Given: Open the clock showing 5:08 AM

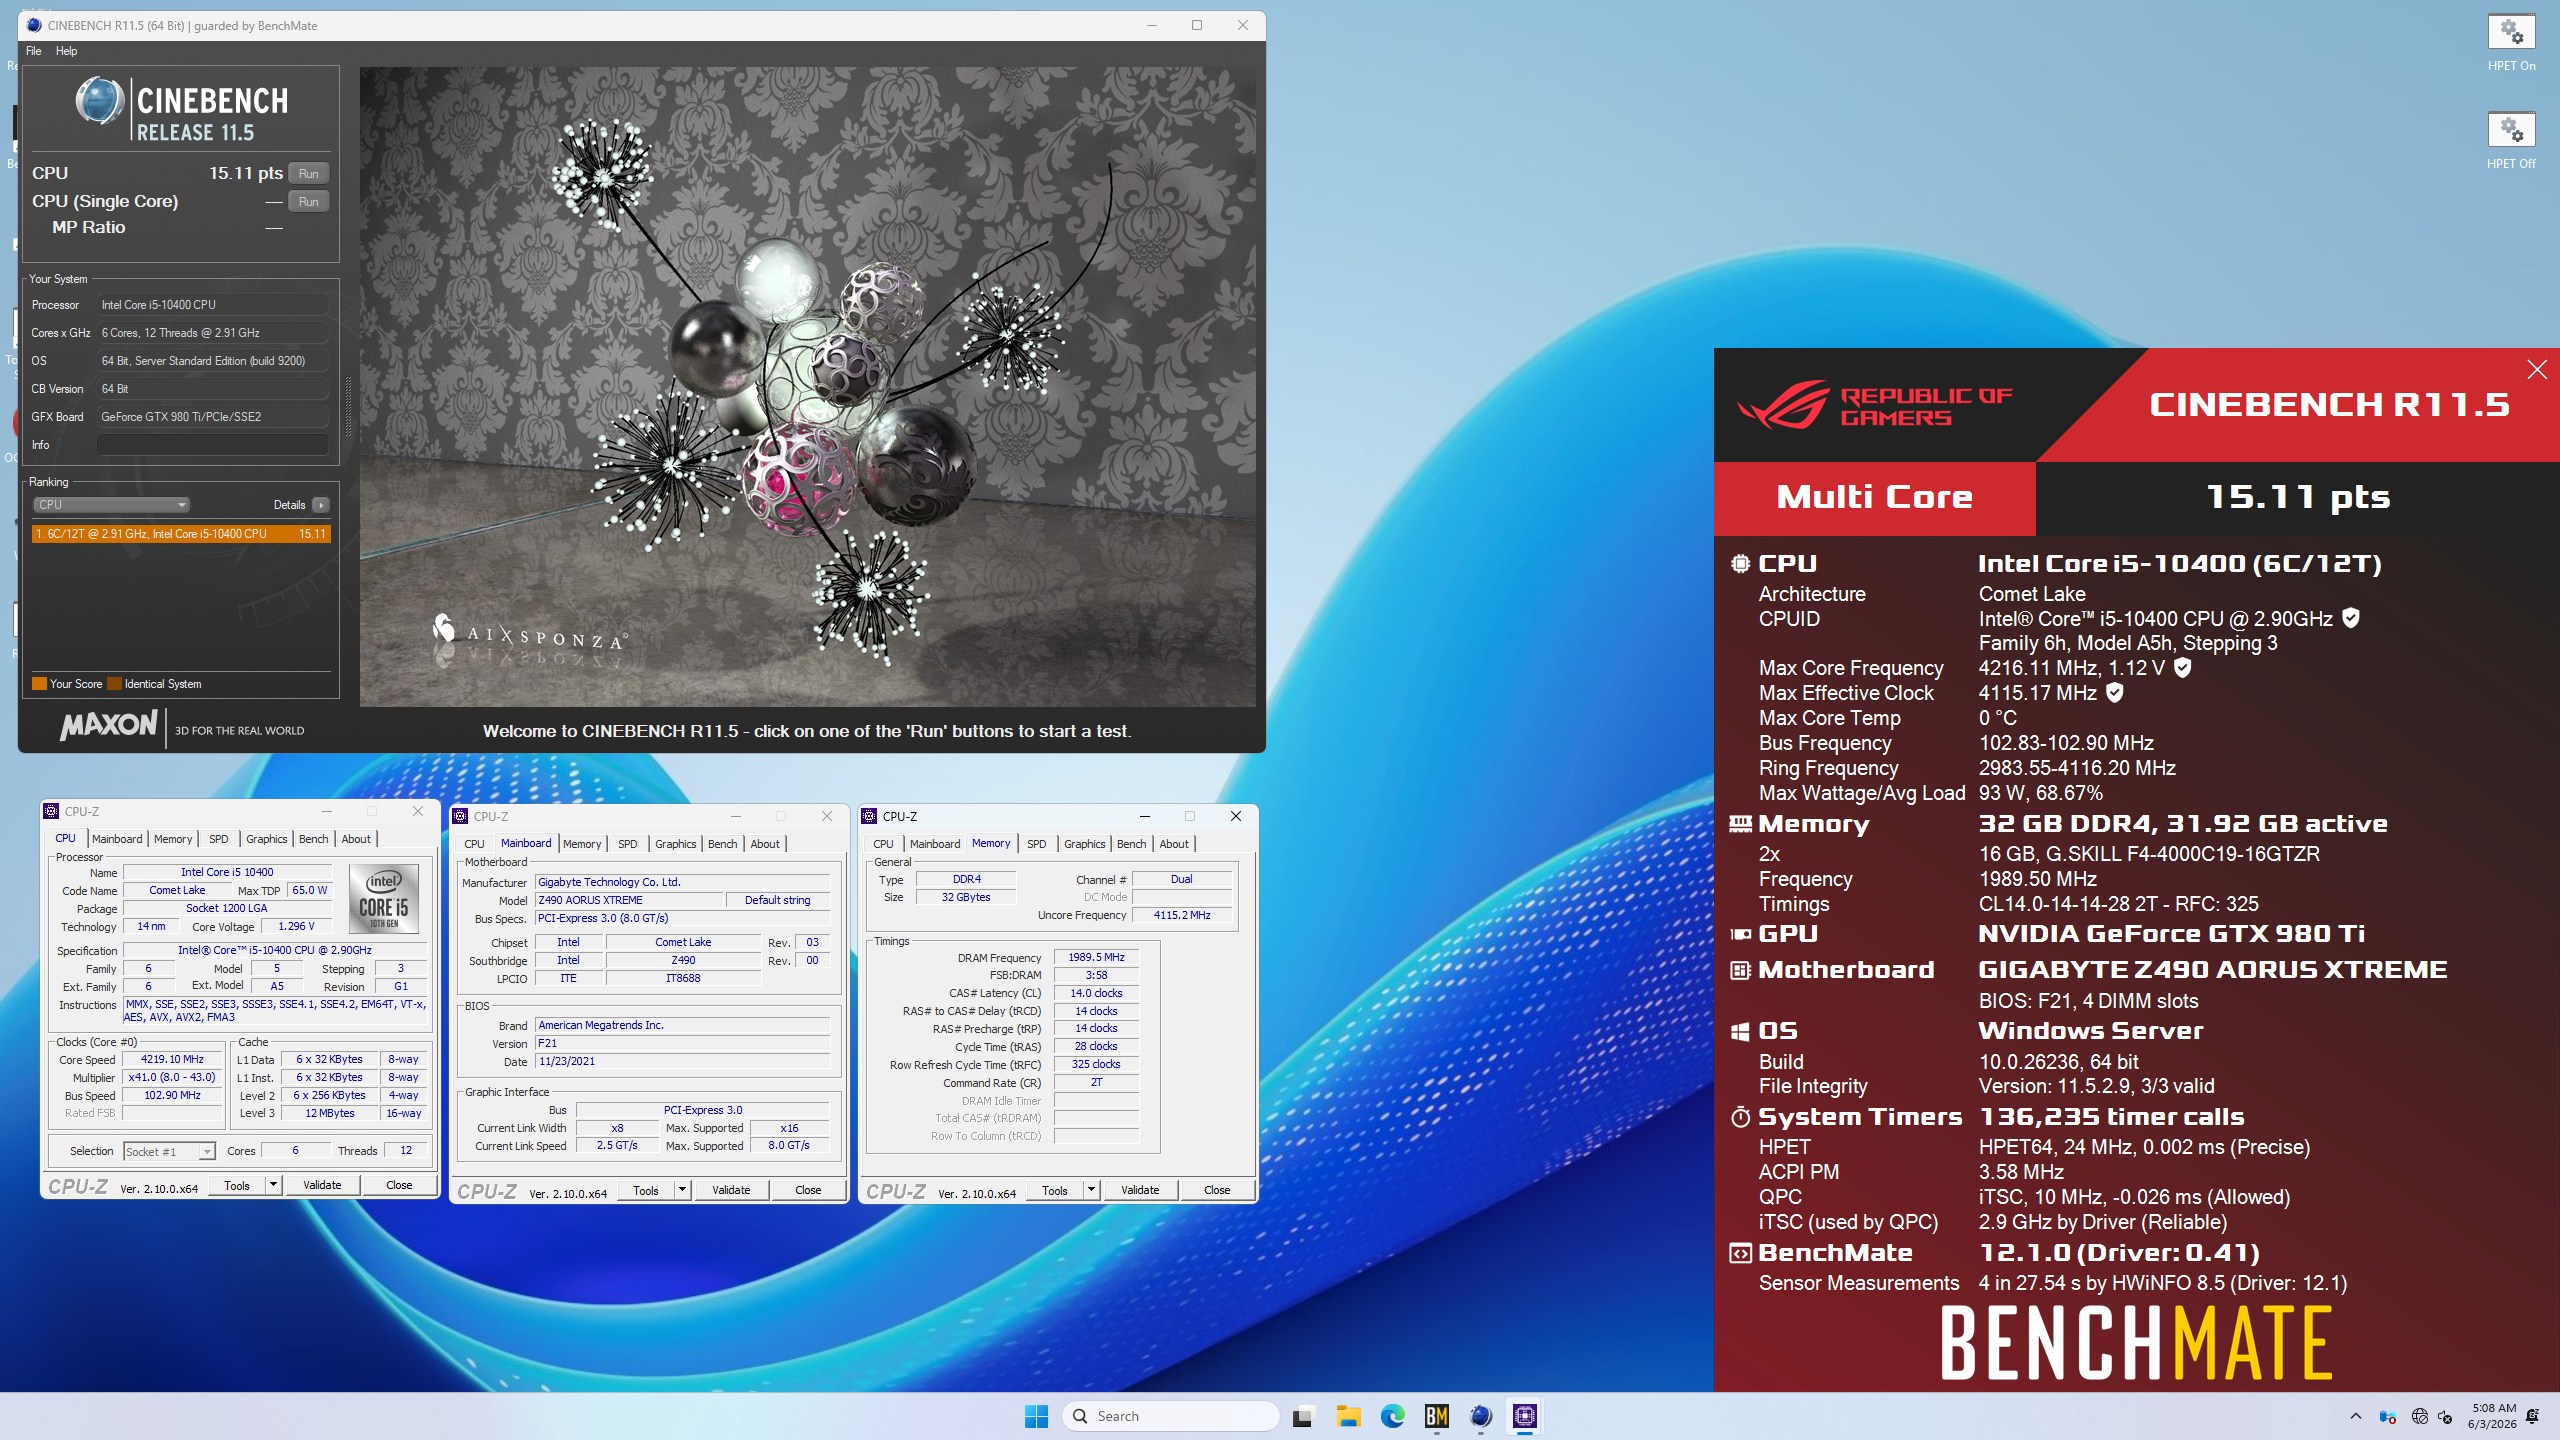Looking at the screenshot, I should tap(2492, 1416).
